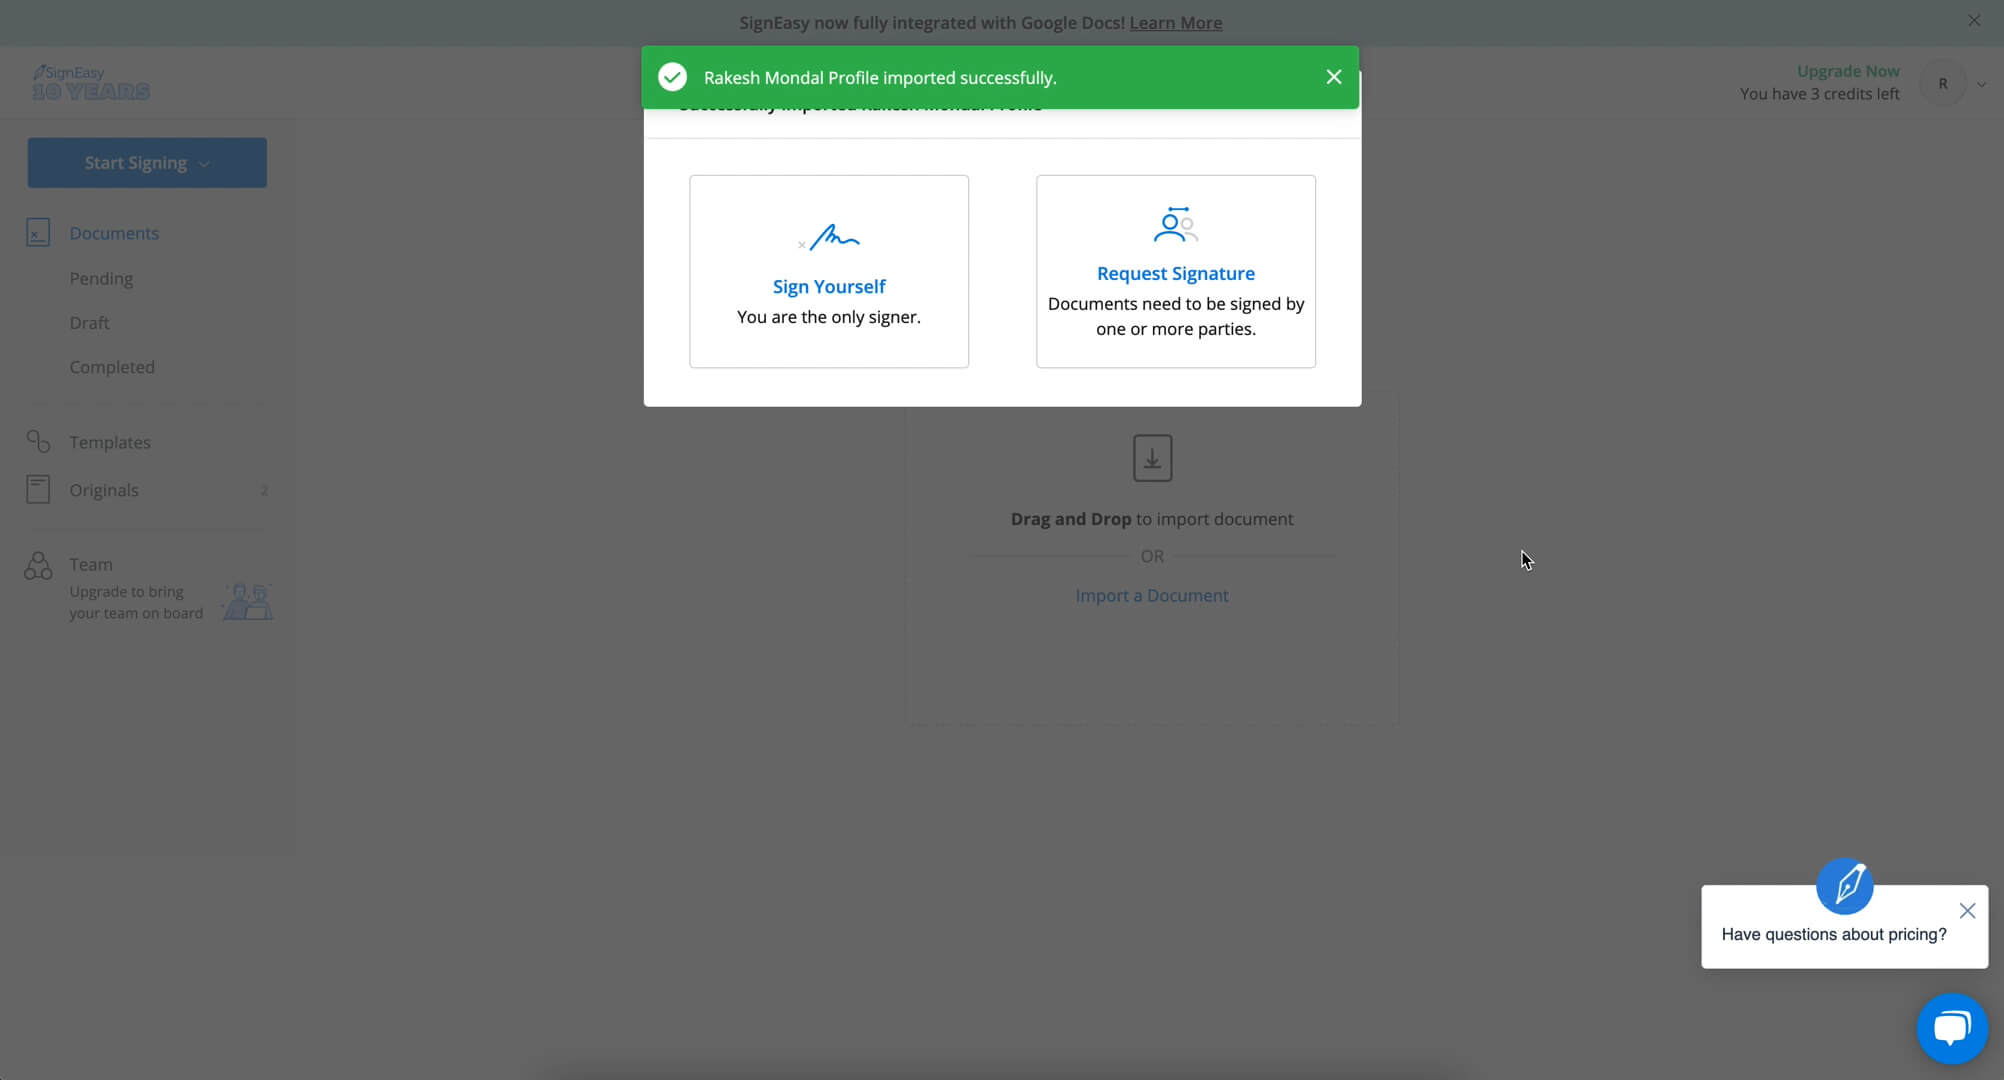Switch to the Pending documents view

pyautogui.click(x=101, y=278)
